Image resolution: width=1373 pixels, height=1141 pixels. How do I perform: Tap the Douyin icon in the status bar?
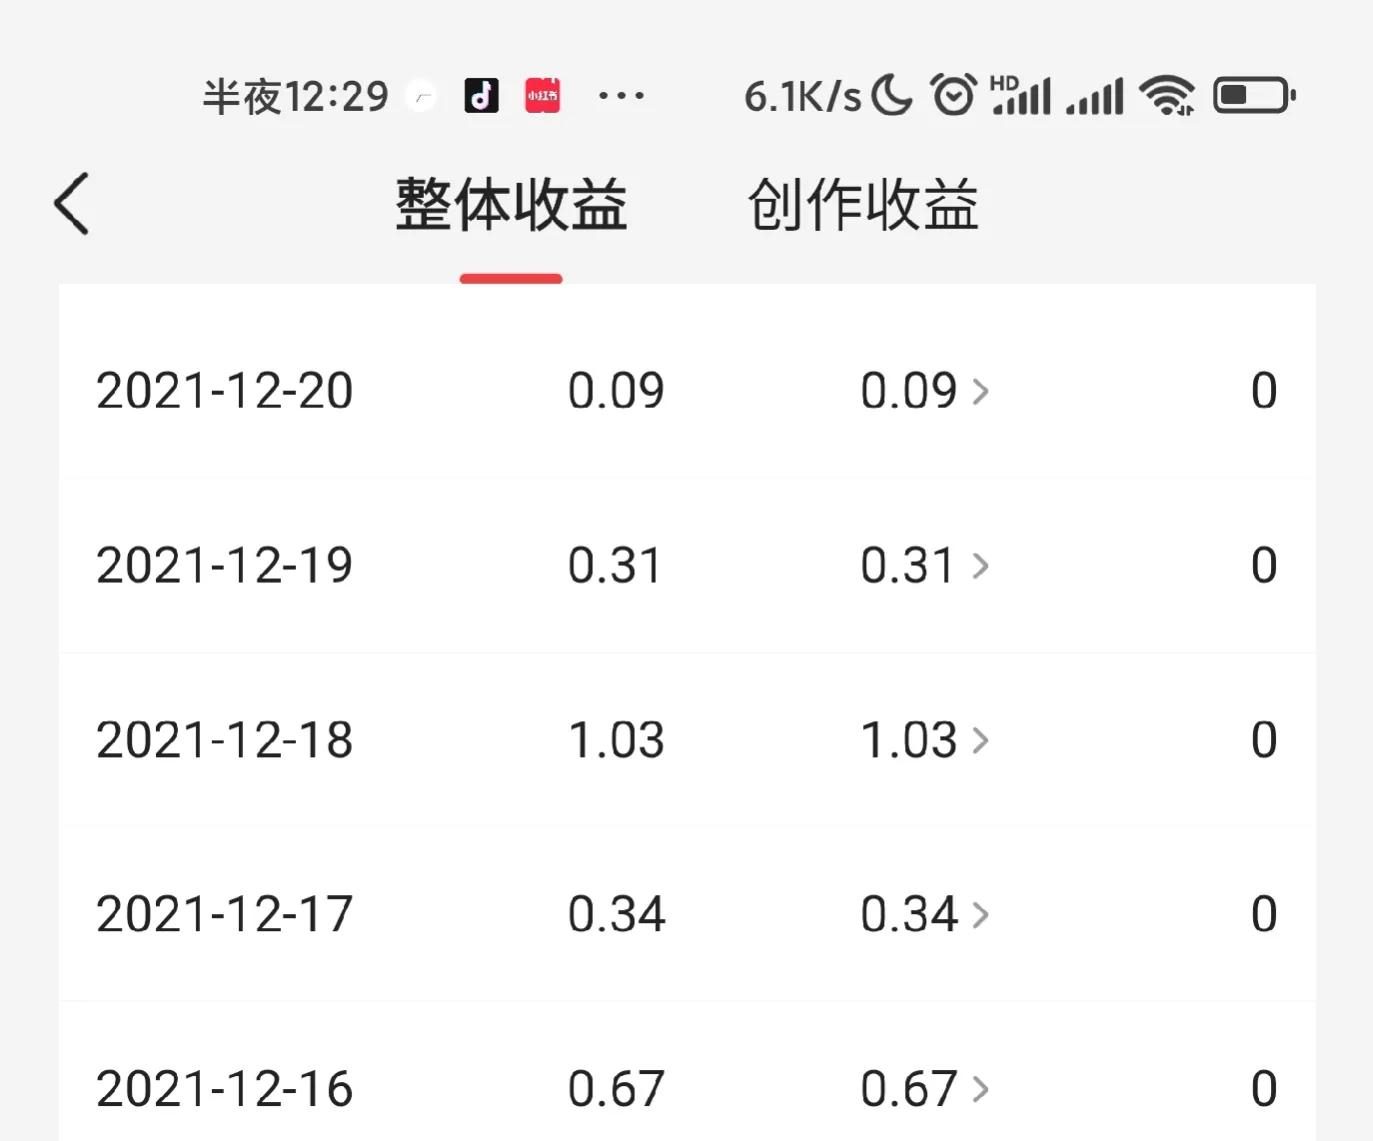pos(481,95)
